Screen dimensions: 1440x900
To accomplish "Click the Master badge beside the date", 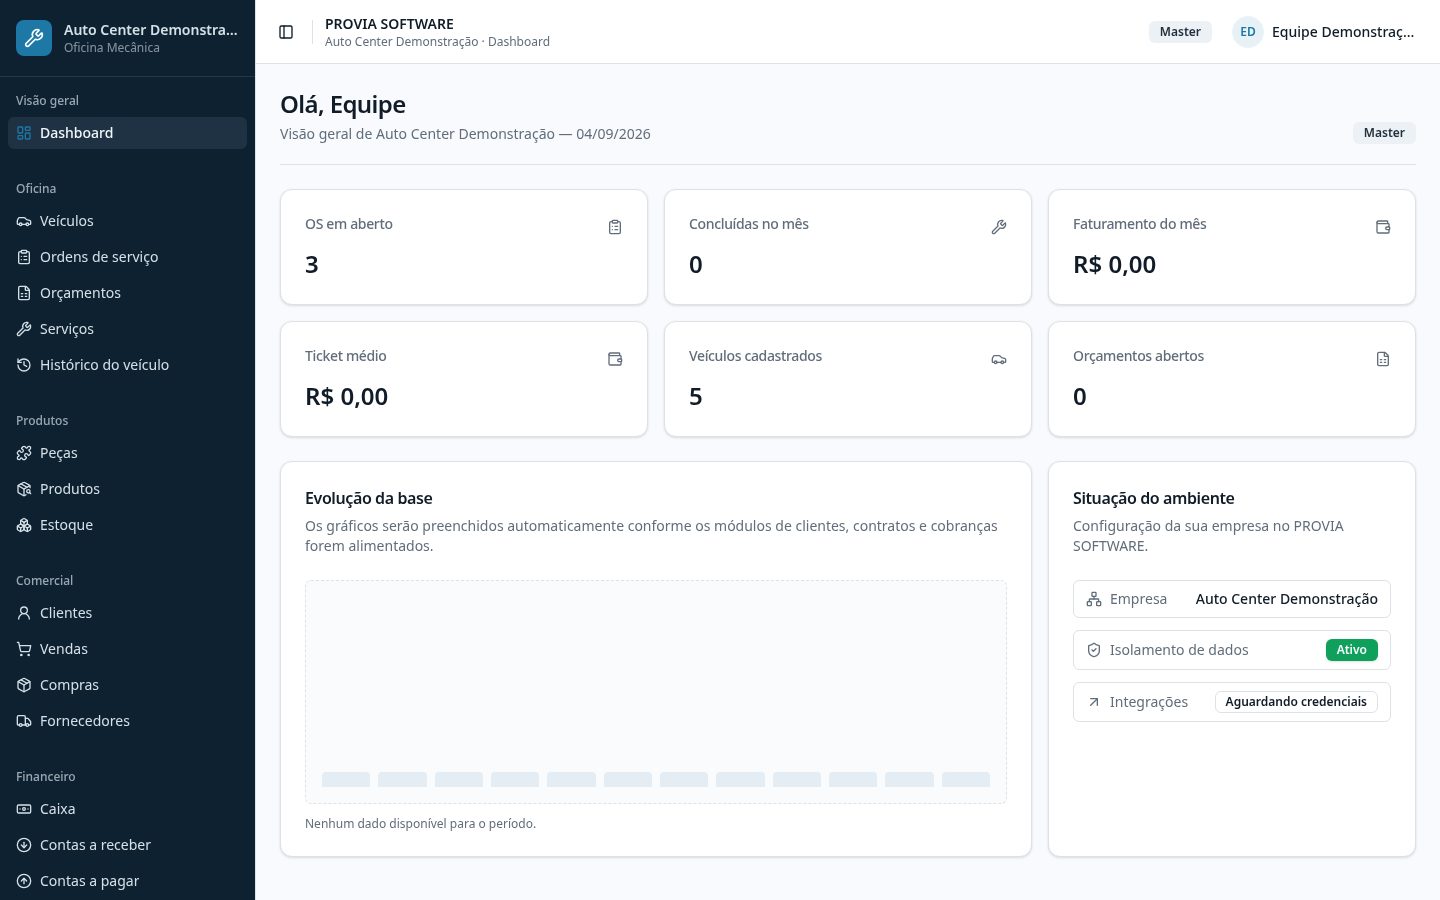I will click(1384, 133).
